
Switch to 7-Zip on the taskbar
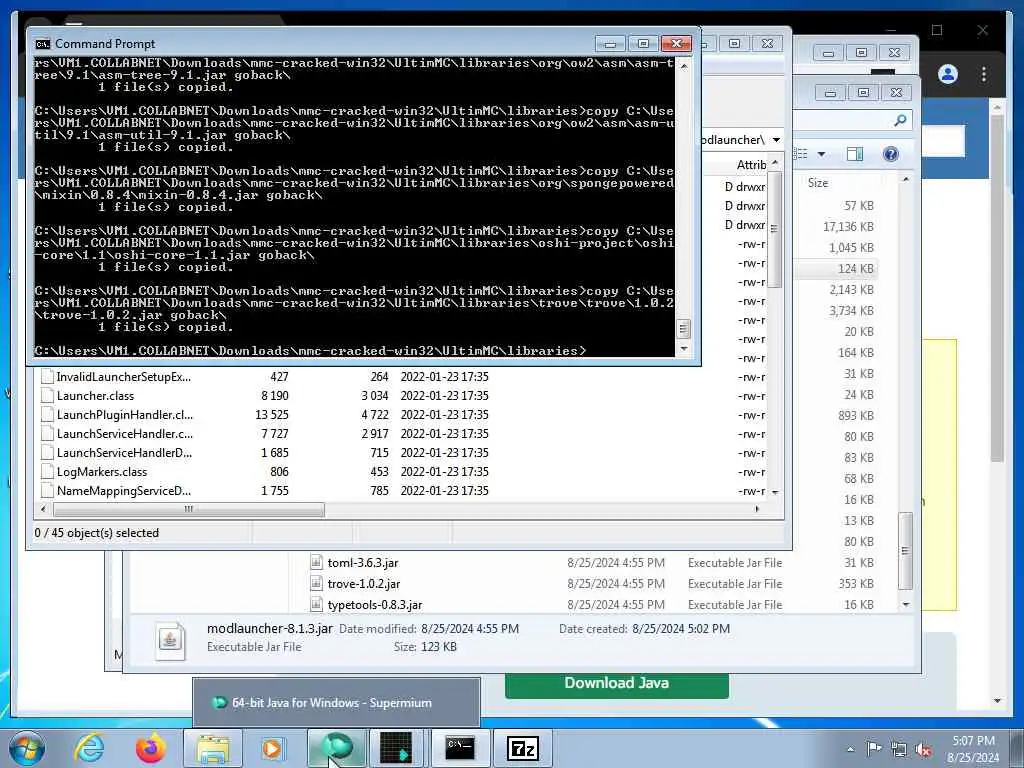click(522, 748)
